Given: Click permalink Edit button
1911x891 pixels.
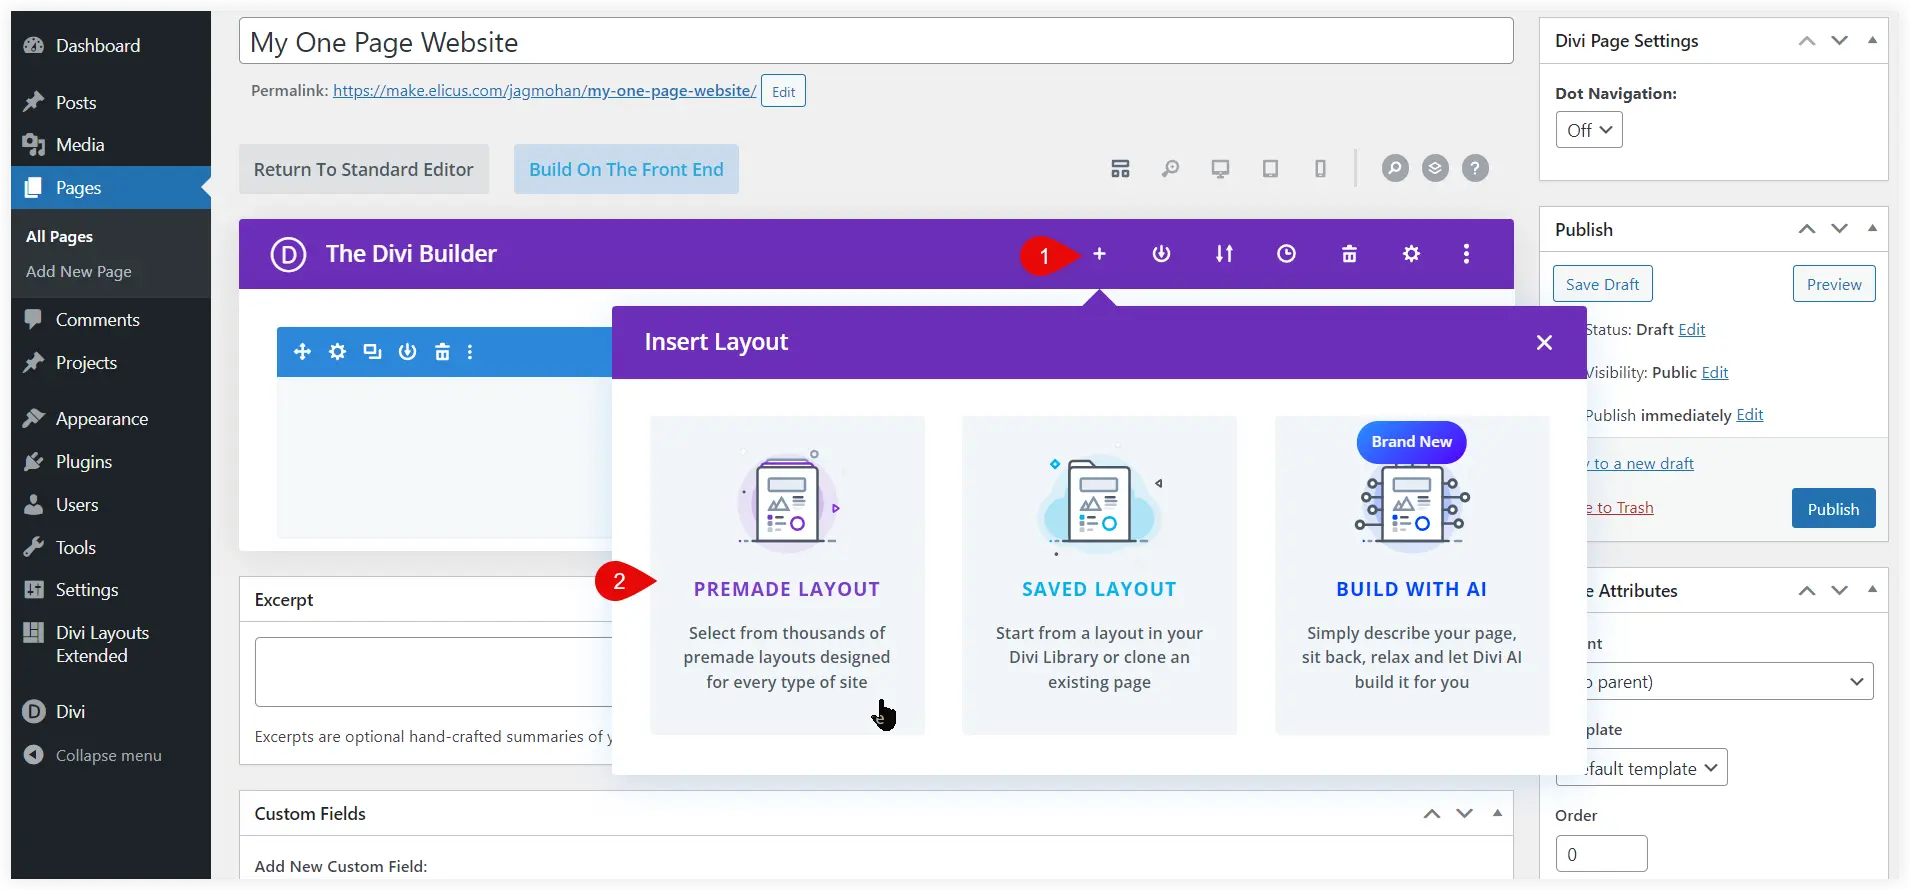Looking at the screenshot, I should click(x=783, y=91).
